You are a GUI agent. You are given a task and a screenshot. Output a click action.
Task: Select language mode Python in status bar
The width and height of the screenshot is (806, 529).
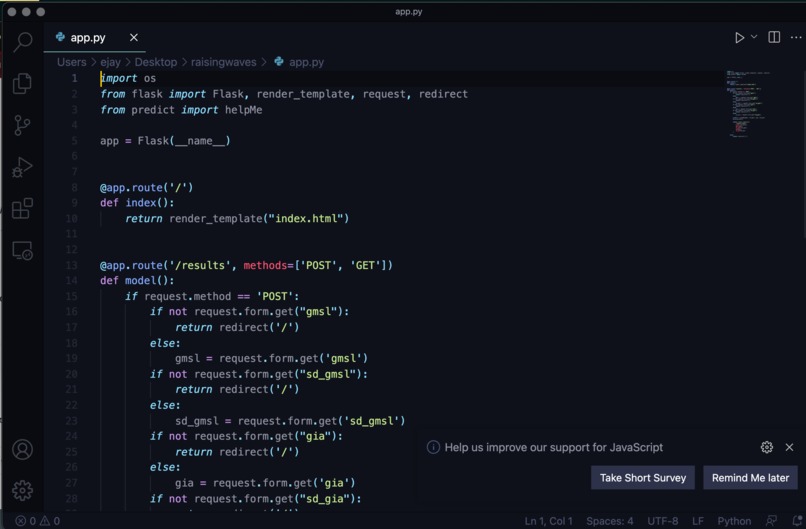(x=734, y=521)
